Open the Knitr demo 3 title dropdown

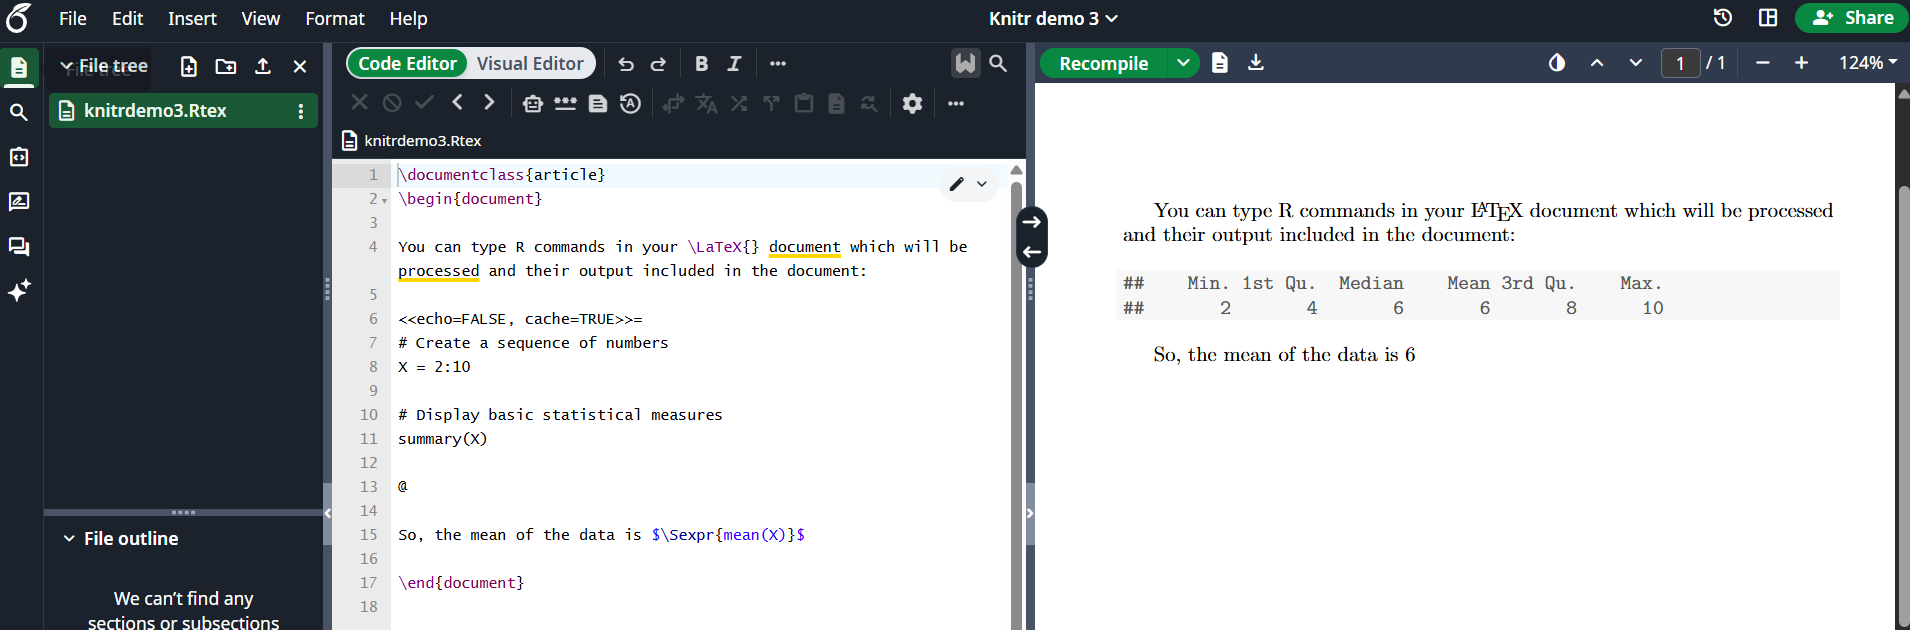(1053, 18)
